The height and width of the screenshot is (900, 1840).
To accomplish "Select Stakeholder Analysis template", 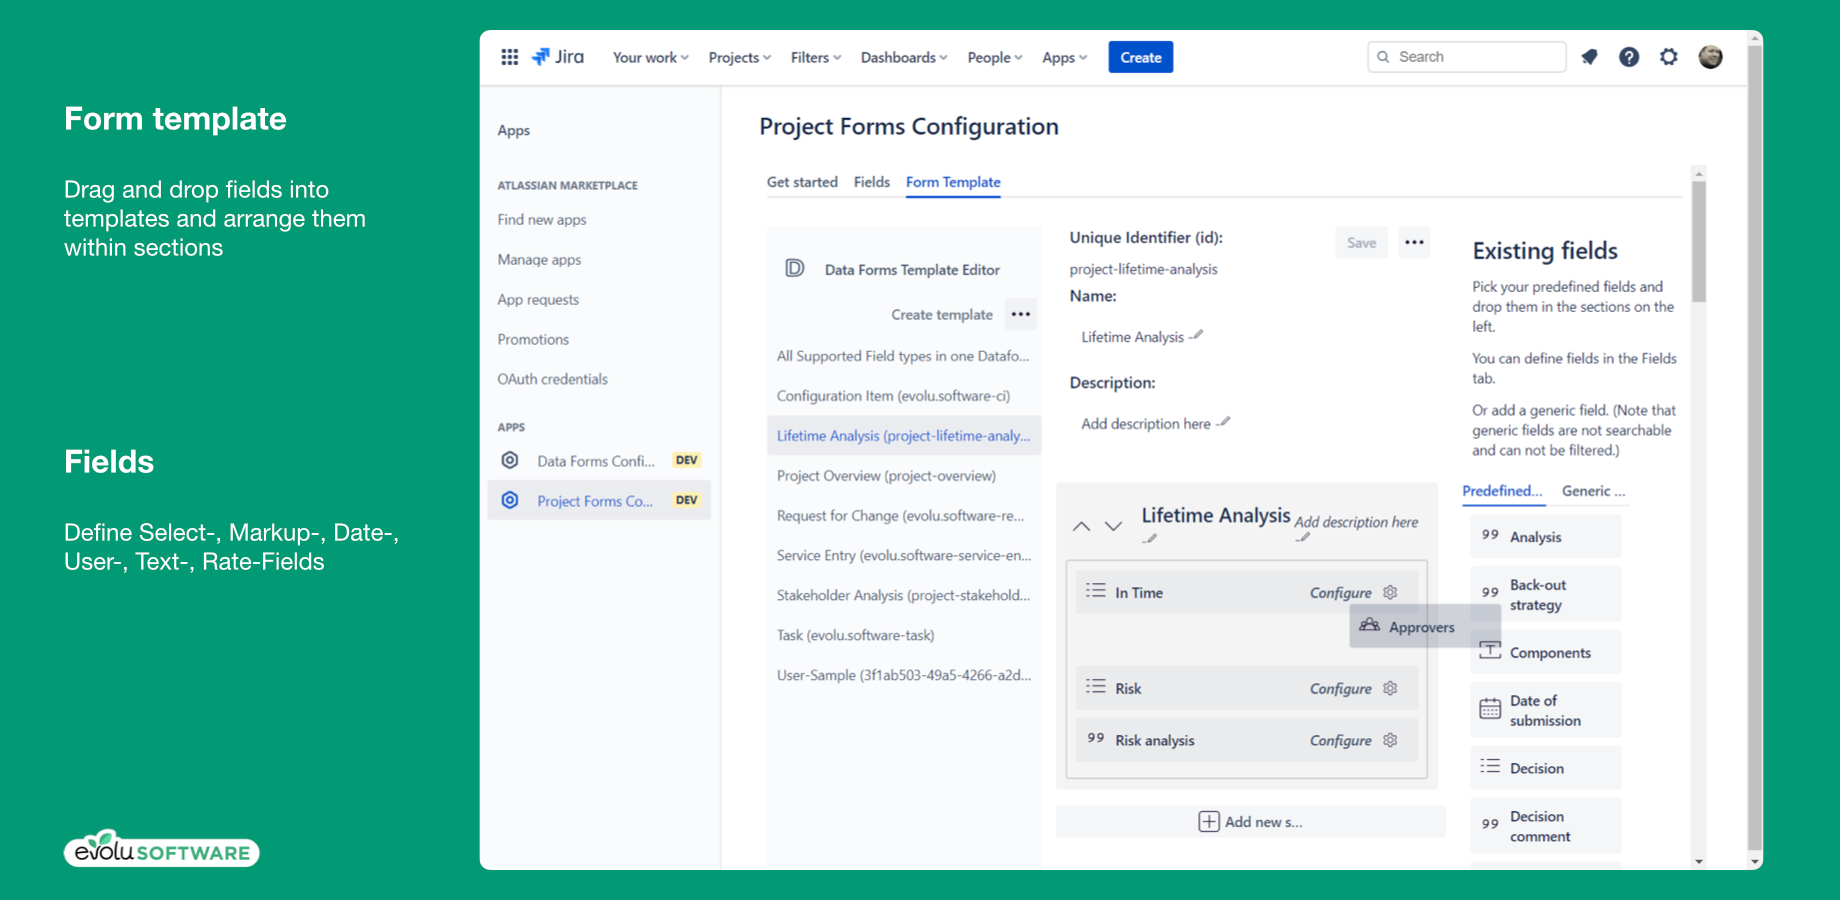I will 904,595.
